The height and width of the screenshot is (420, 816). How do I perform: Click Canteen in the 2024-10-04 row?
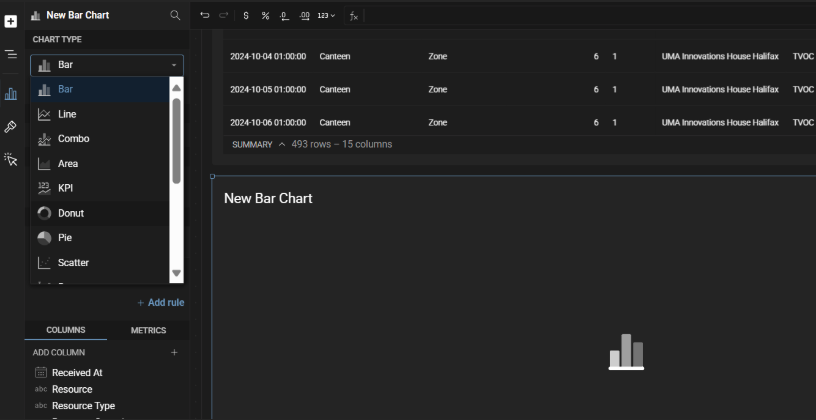335,56
